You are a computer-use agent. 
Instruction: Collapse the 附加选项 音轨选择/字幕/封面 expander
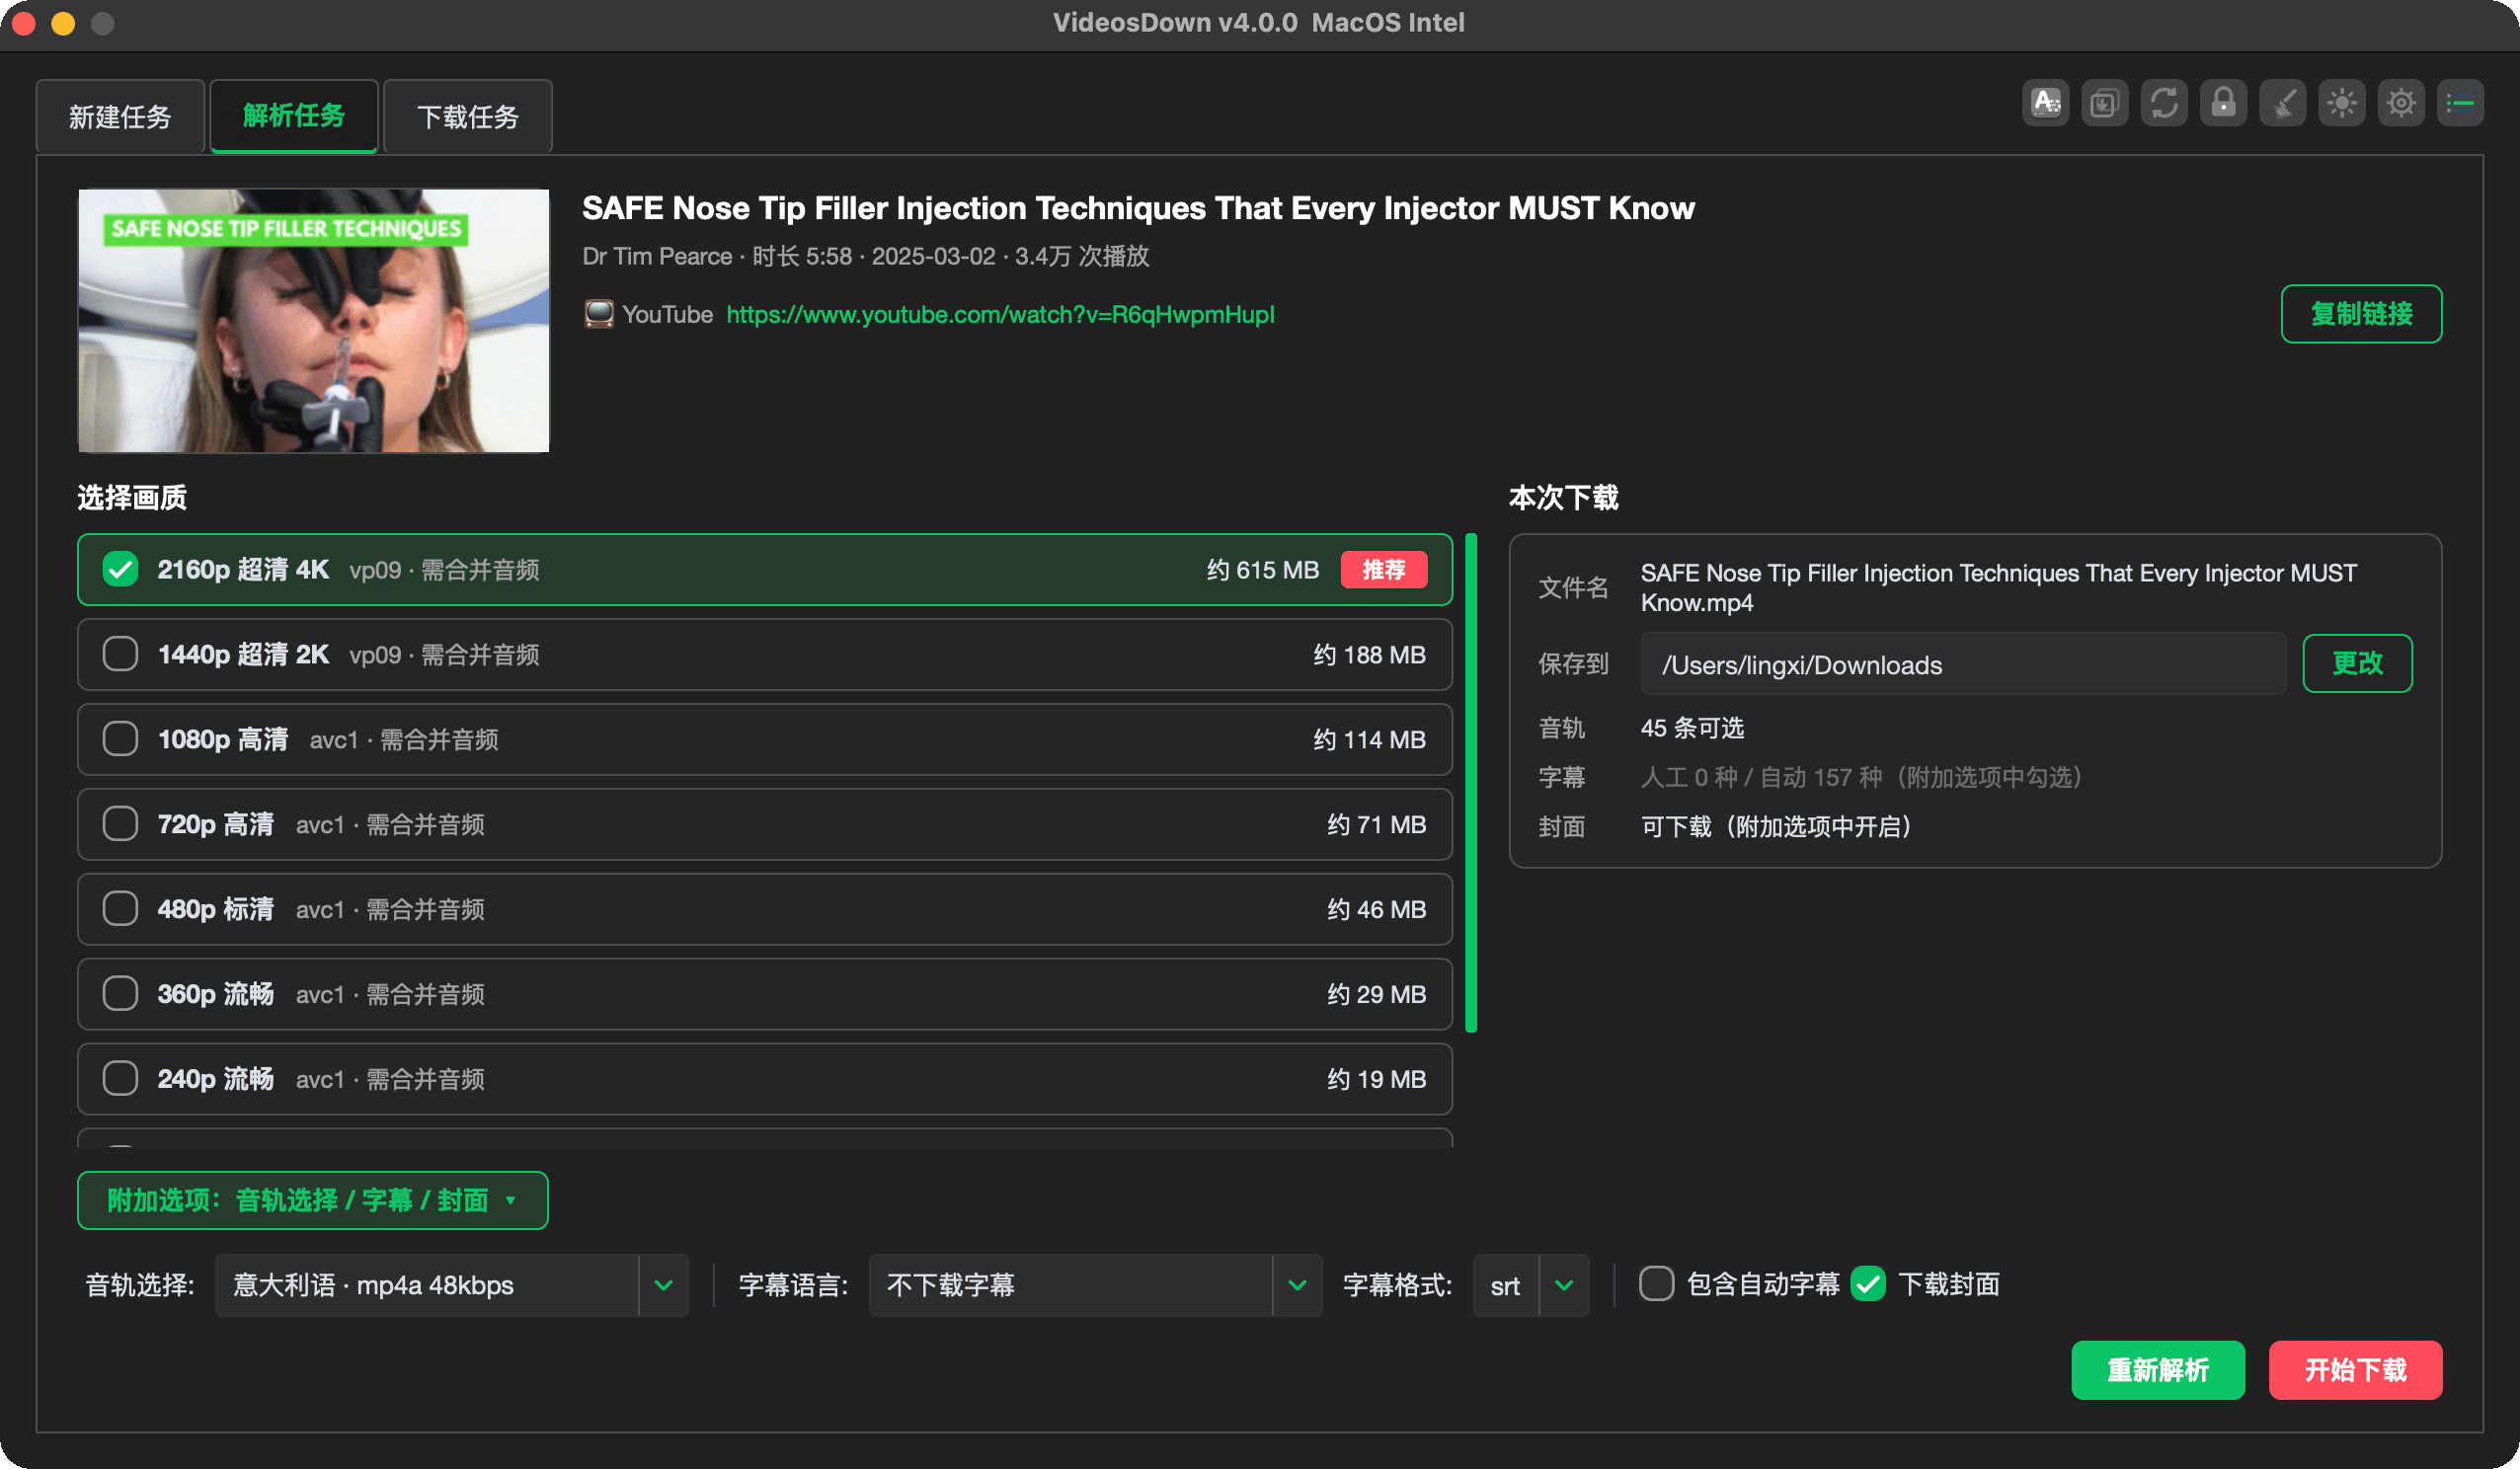(313, 1201)
